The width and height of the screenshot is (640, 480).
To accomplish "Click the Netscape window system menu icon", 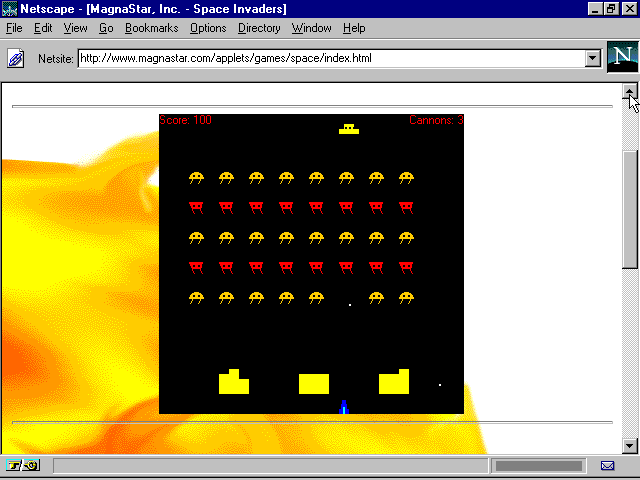I will 9,9.
